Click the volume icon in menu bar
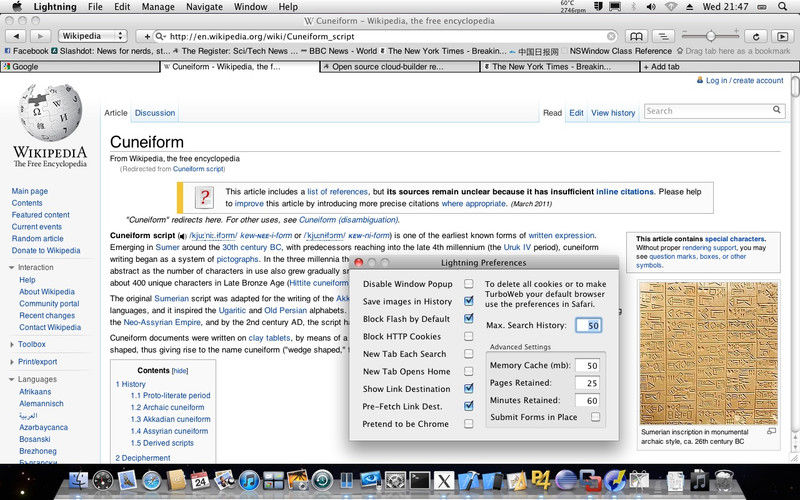 tap(651, 7)
